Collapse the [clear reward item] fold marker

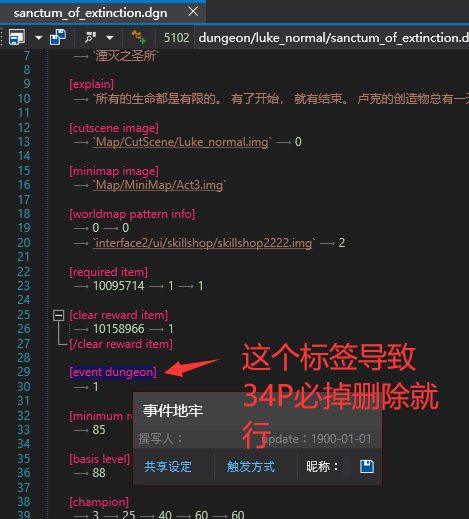click(x=59, y=315)
